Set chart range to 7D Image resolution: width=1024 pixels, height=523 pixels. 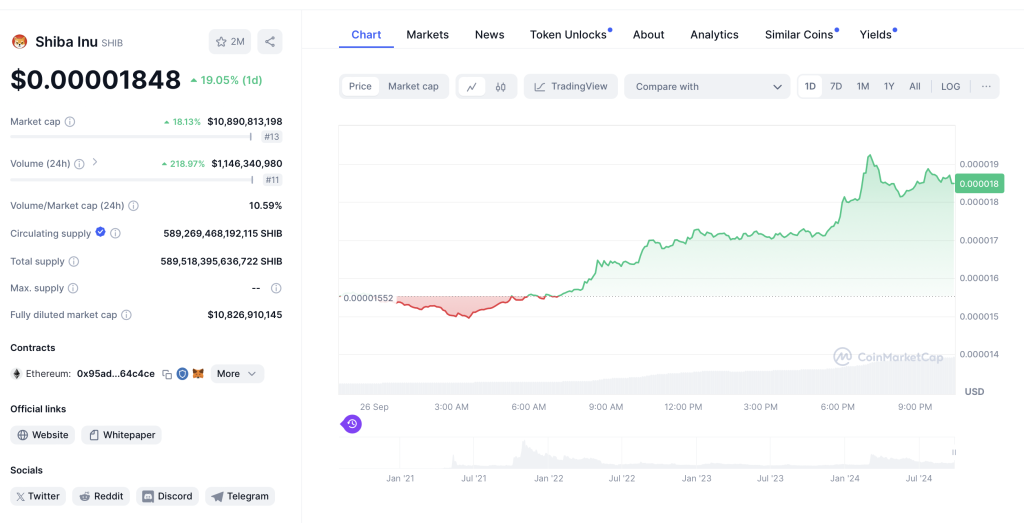click(x=836, y=86)
